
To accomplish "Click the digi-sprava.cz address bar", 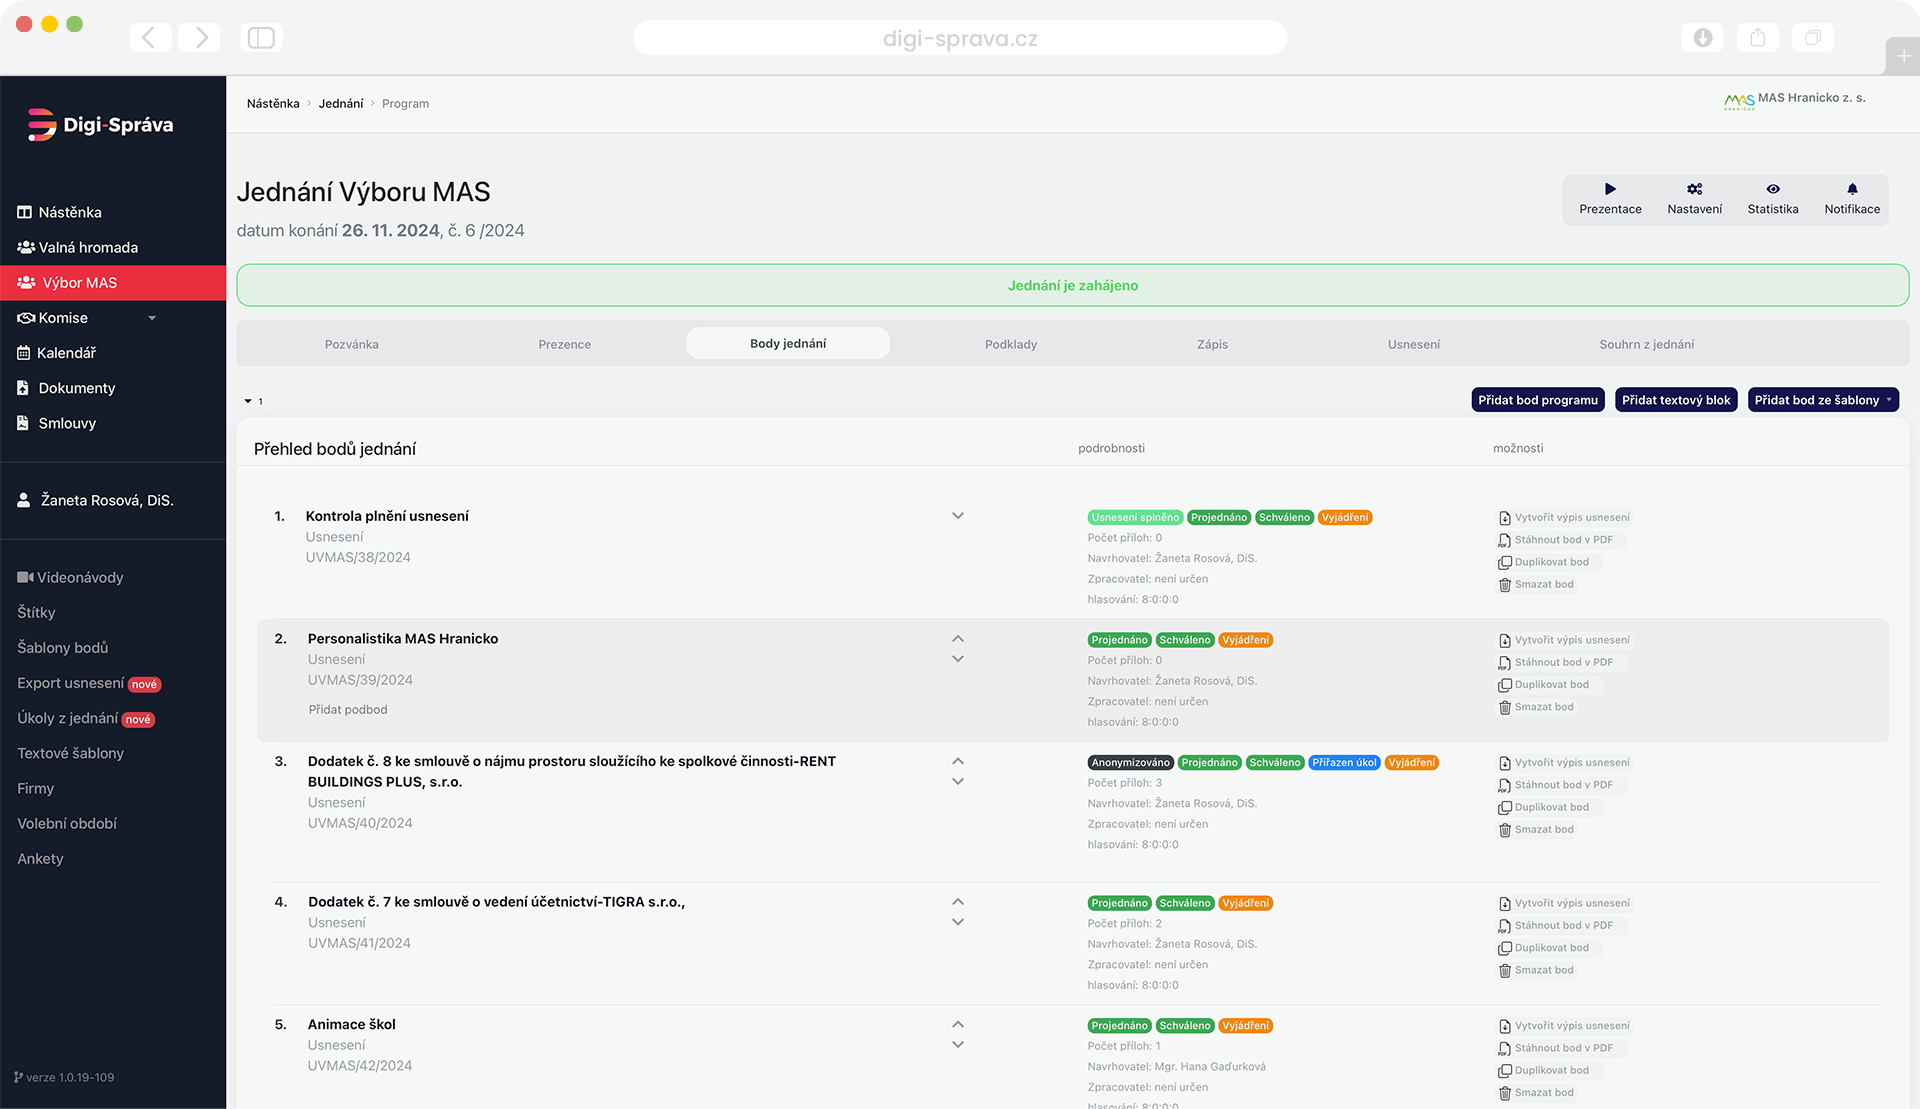I will coord(959,39).
